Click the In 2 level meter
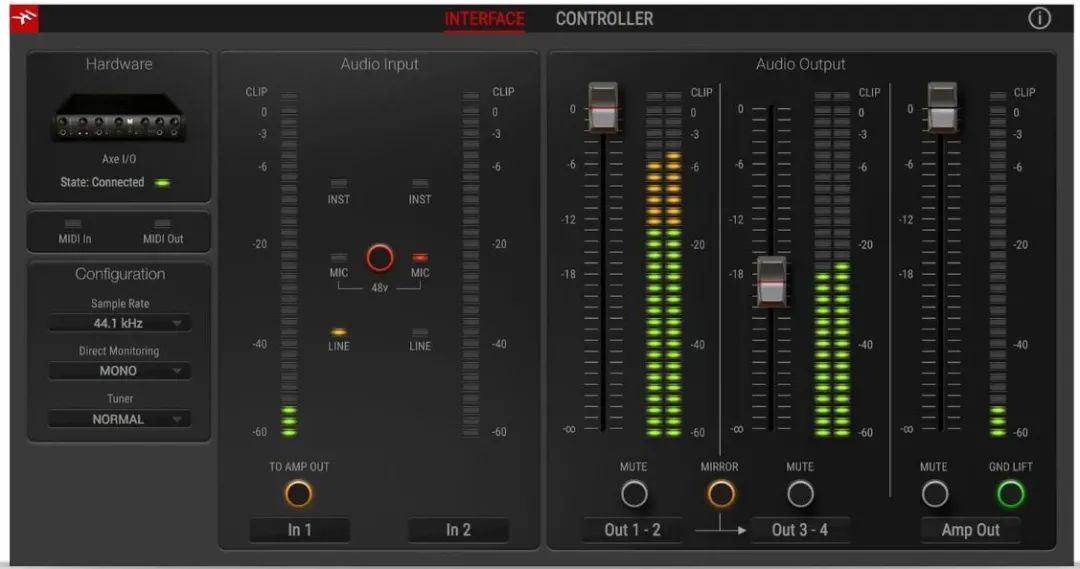 pos(470,263)
